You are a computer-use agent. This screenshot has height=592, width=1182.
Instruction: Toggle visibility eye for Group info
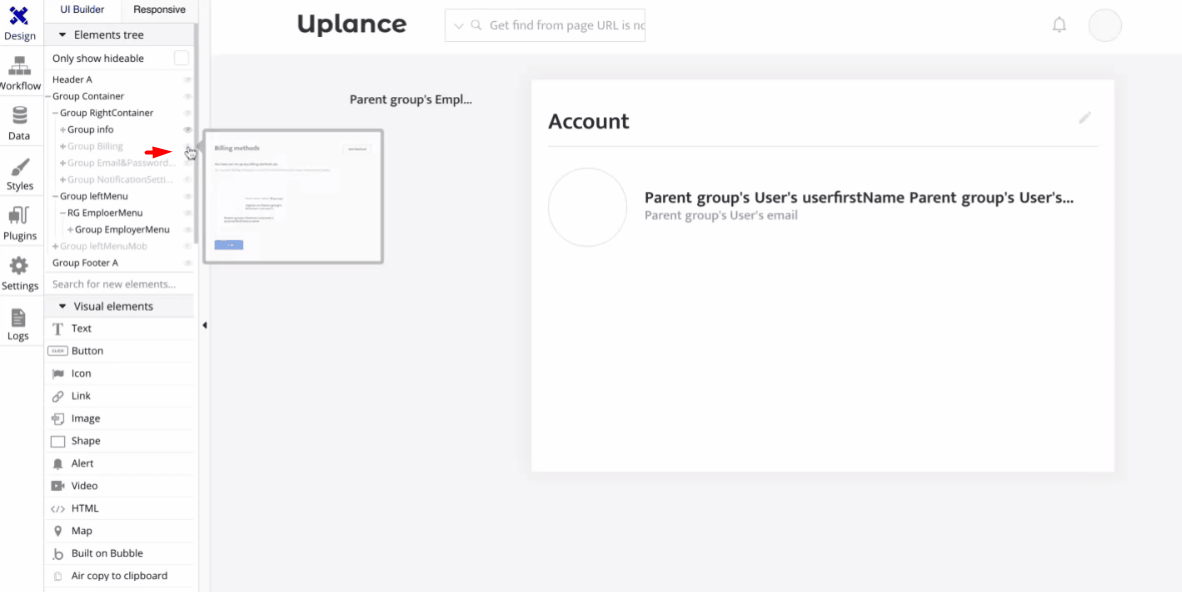pyautogui.click(x=187, y=130)
